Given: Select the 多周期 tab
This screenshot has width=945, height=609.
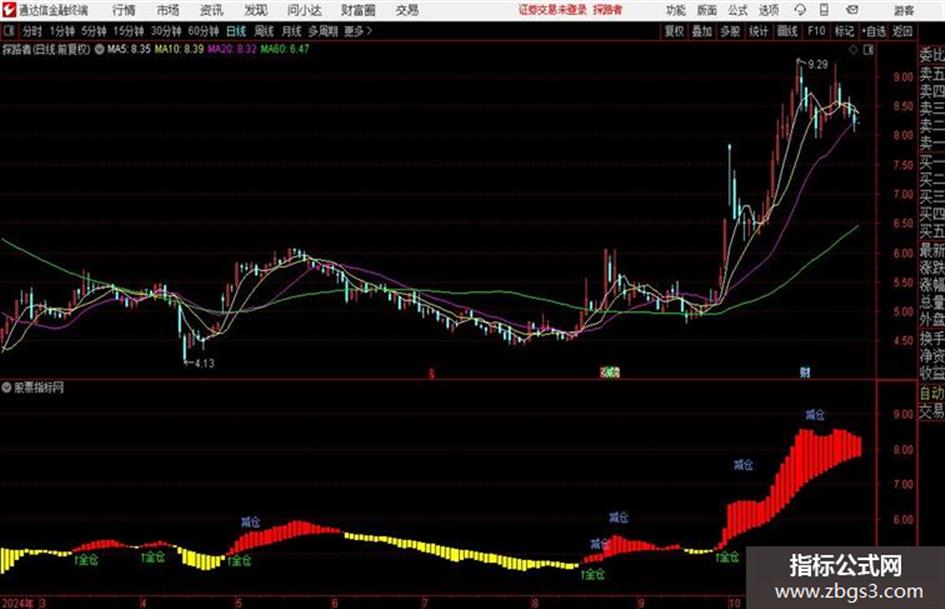Looking at the screenshot, I should click(x=323, y=31).
